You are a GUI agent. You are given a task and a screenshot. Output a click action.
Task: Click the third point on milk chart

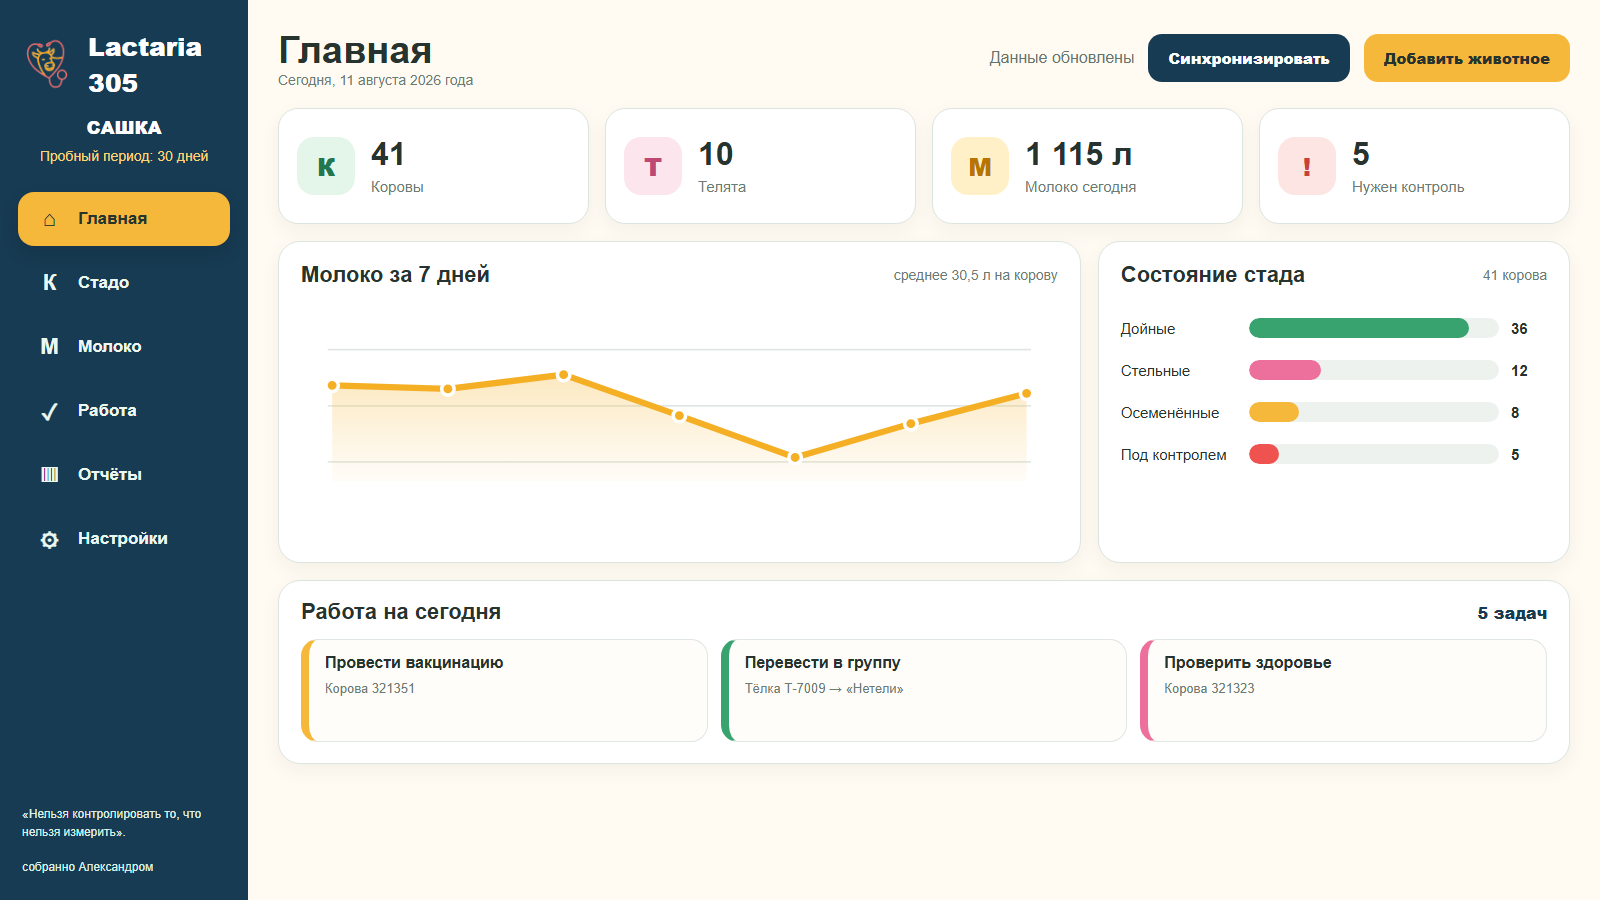pos(564,375)
